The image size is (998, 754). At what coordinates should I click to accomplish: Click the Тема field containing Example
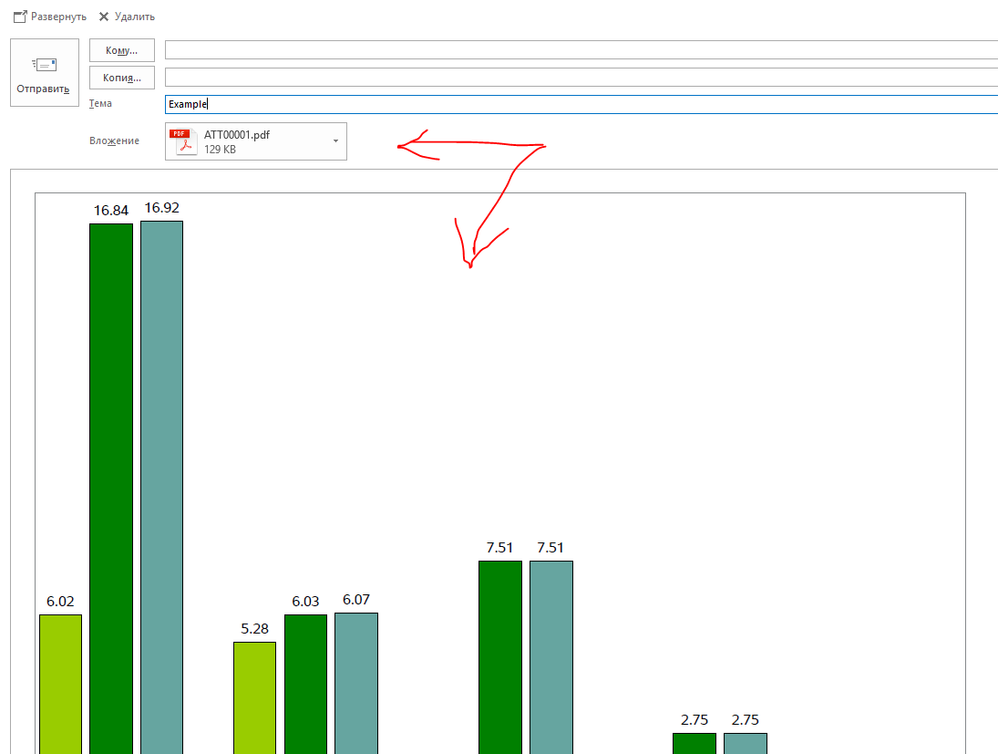pos(581,104)
